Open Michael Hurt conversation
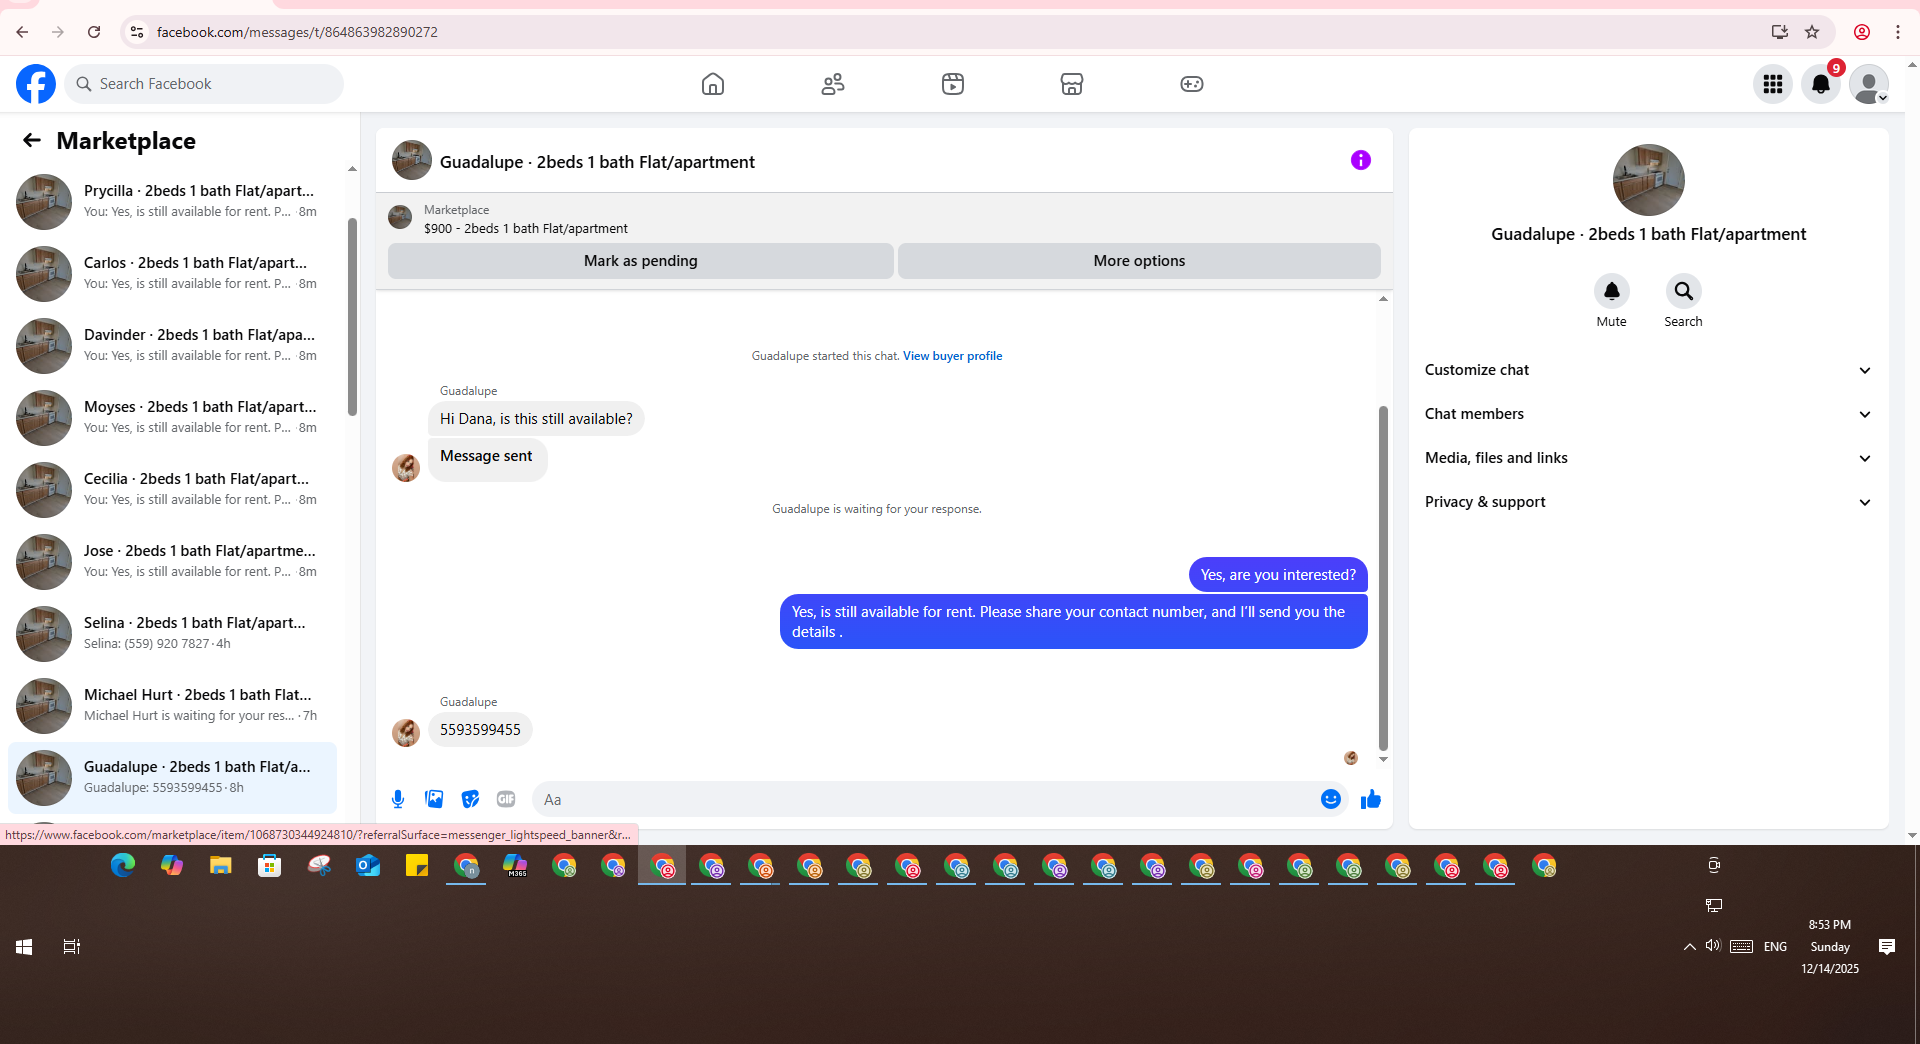This screenshot has width=1920, height=1044. point(172,705)
